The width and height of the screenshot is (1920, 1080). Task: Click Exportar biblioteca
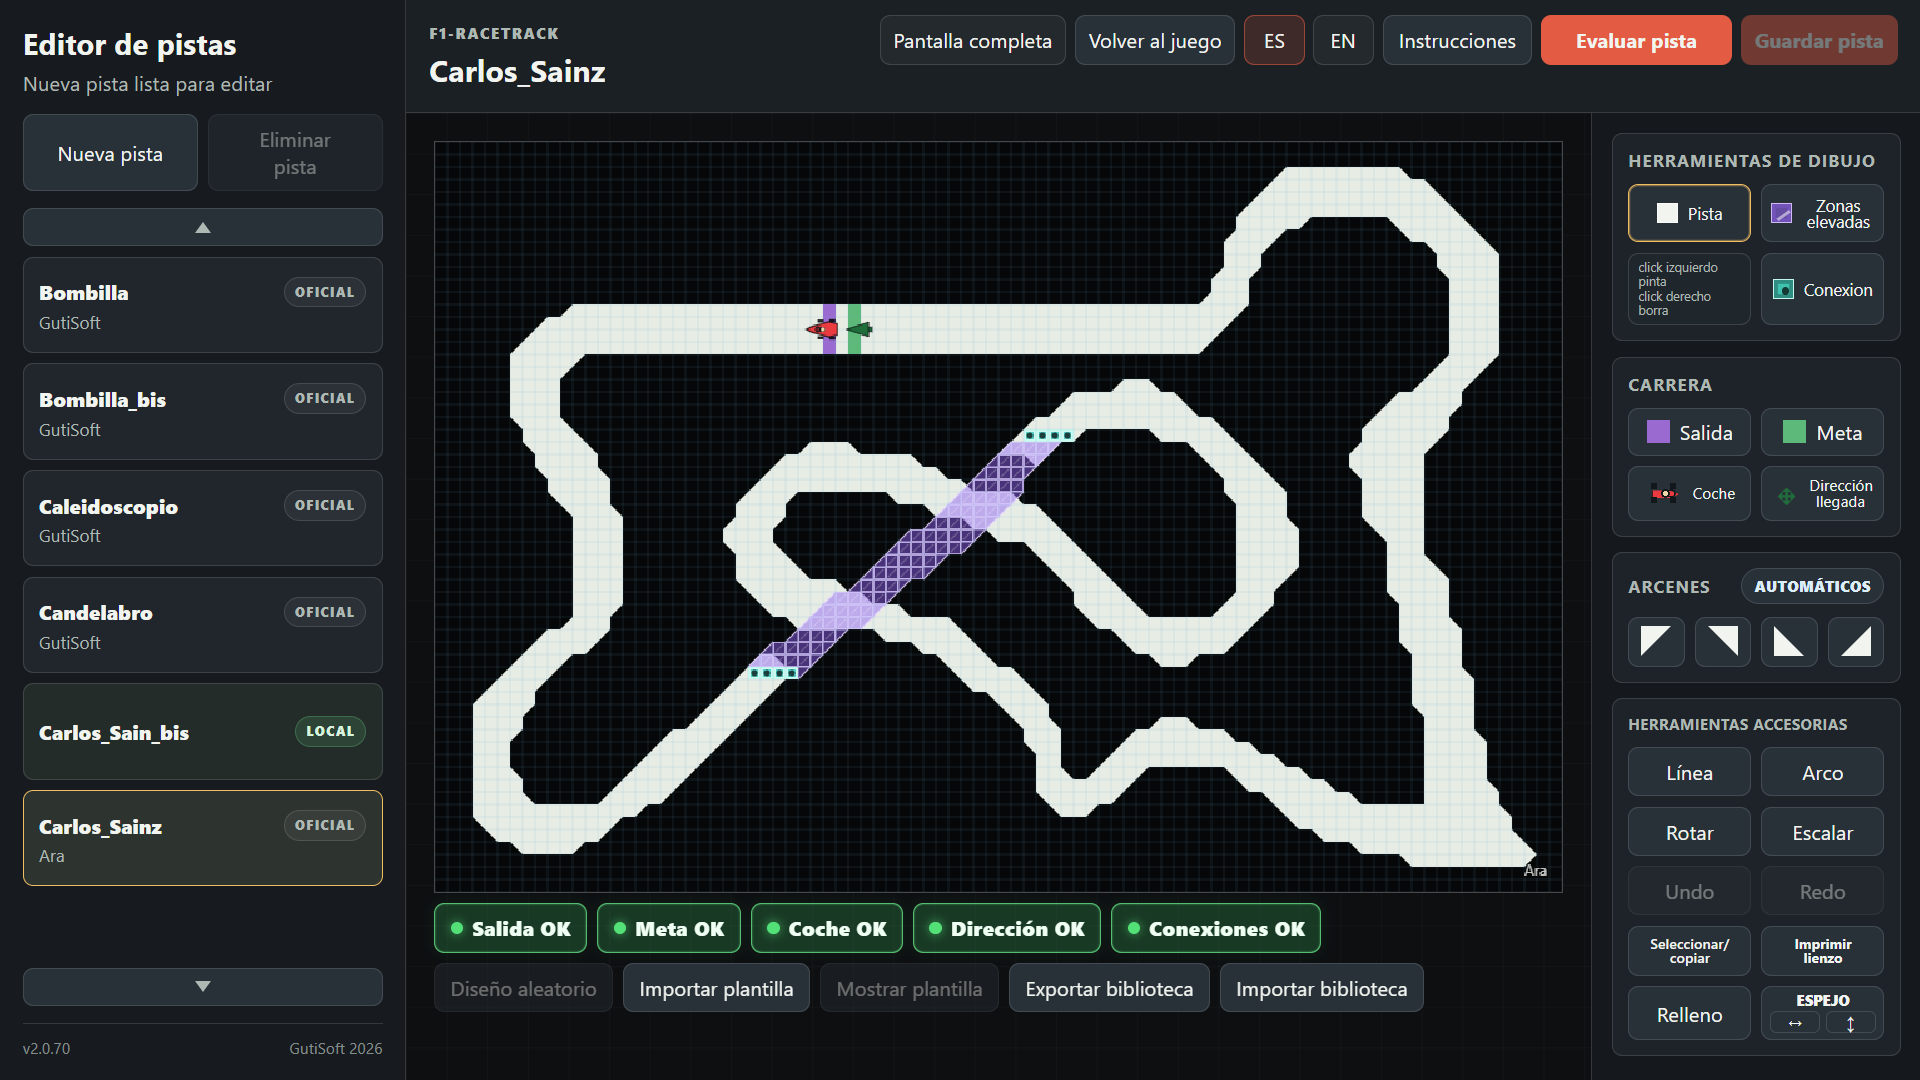tap(1109, 989)
